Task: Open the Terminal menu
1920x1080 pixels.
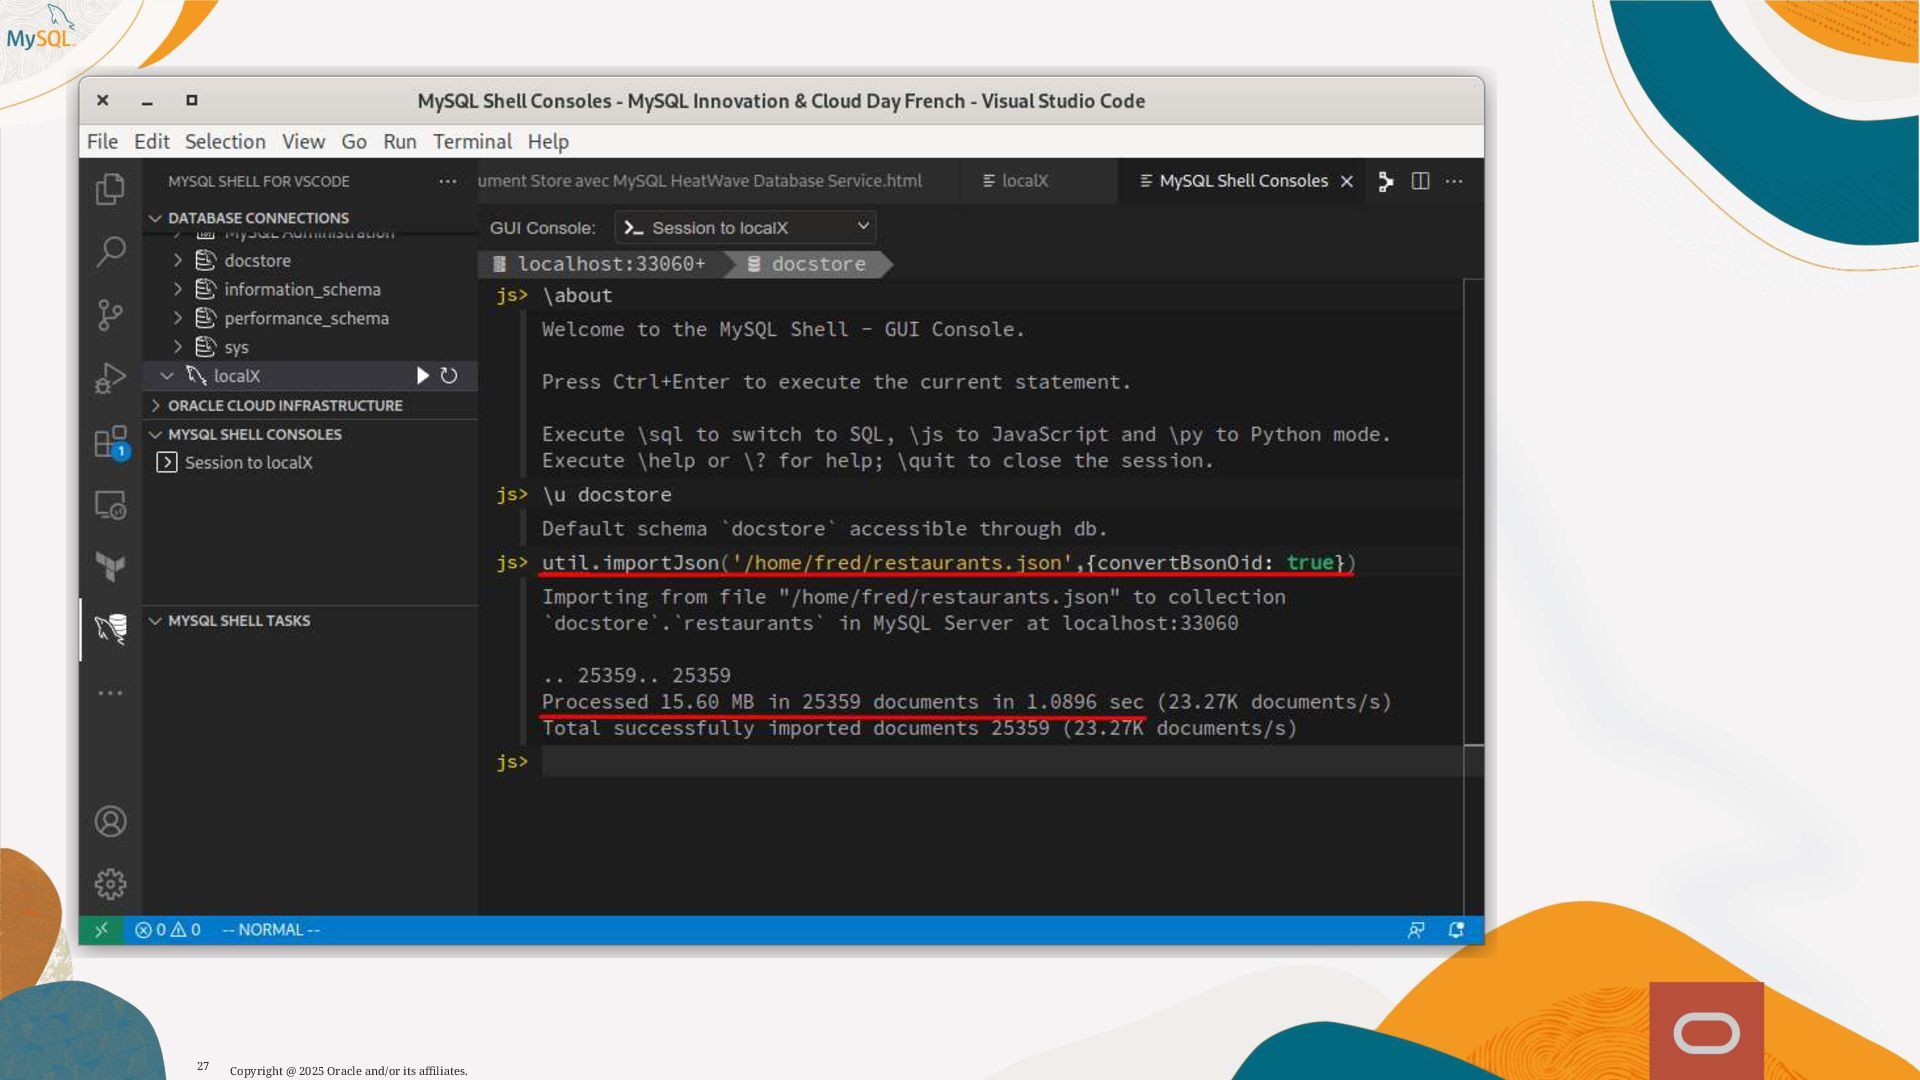Action: pos(471,142)
